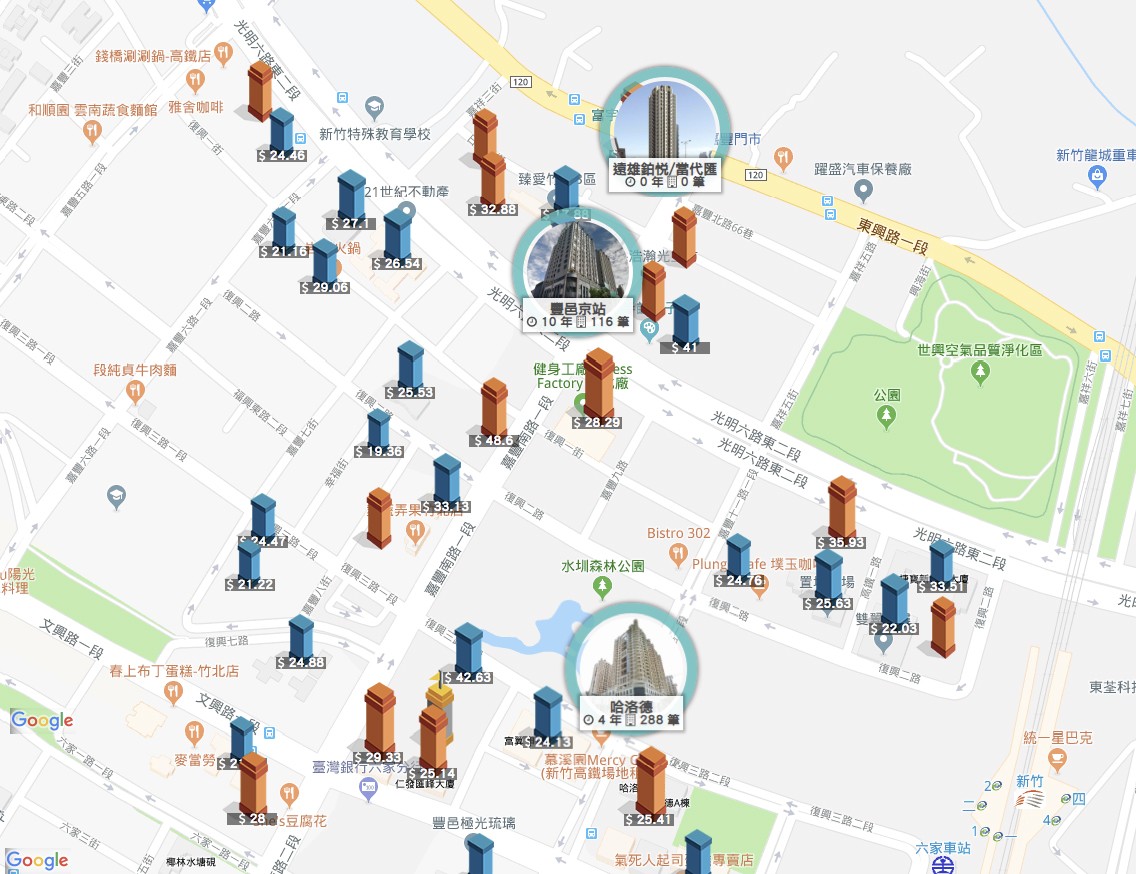Click the Bistro 302 restaurant pin

coord(678,556)
